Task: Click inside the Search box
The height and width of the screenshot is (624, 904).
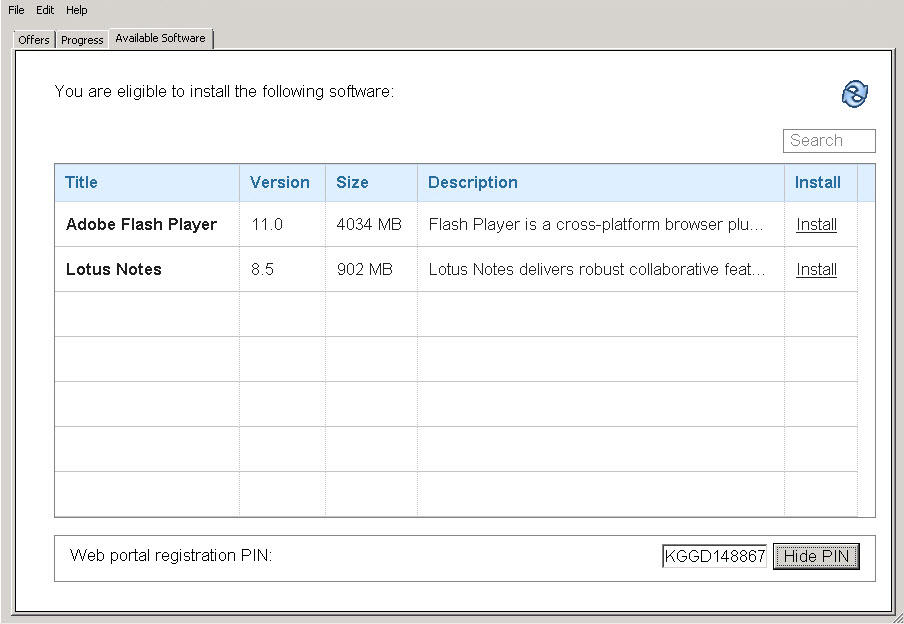Action: point(828,140)
